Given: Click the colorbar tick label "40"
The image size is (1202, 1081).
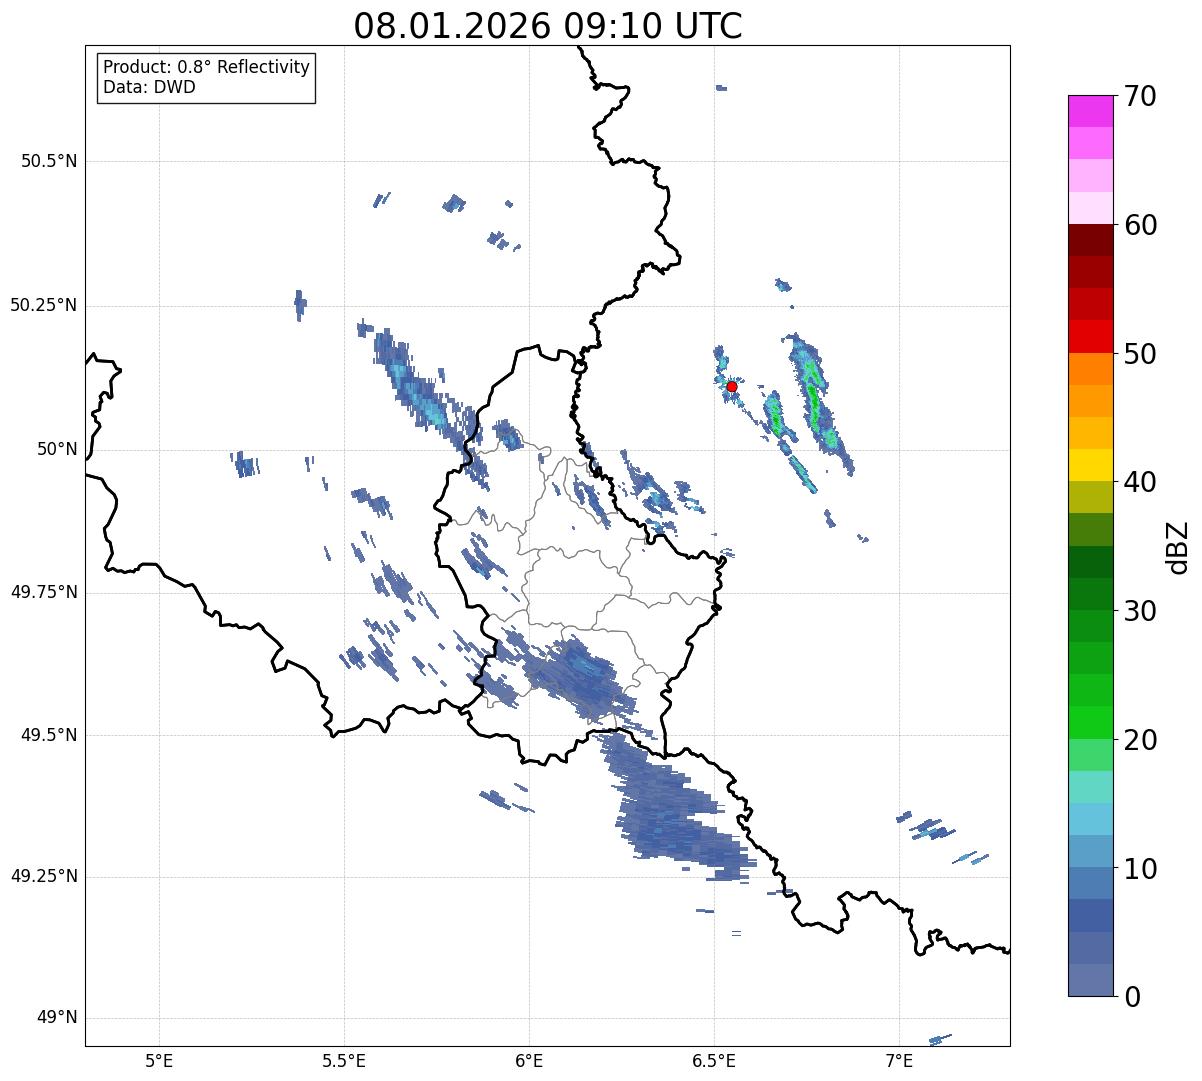Looking at the screenshot, I should point(1140,482).
